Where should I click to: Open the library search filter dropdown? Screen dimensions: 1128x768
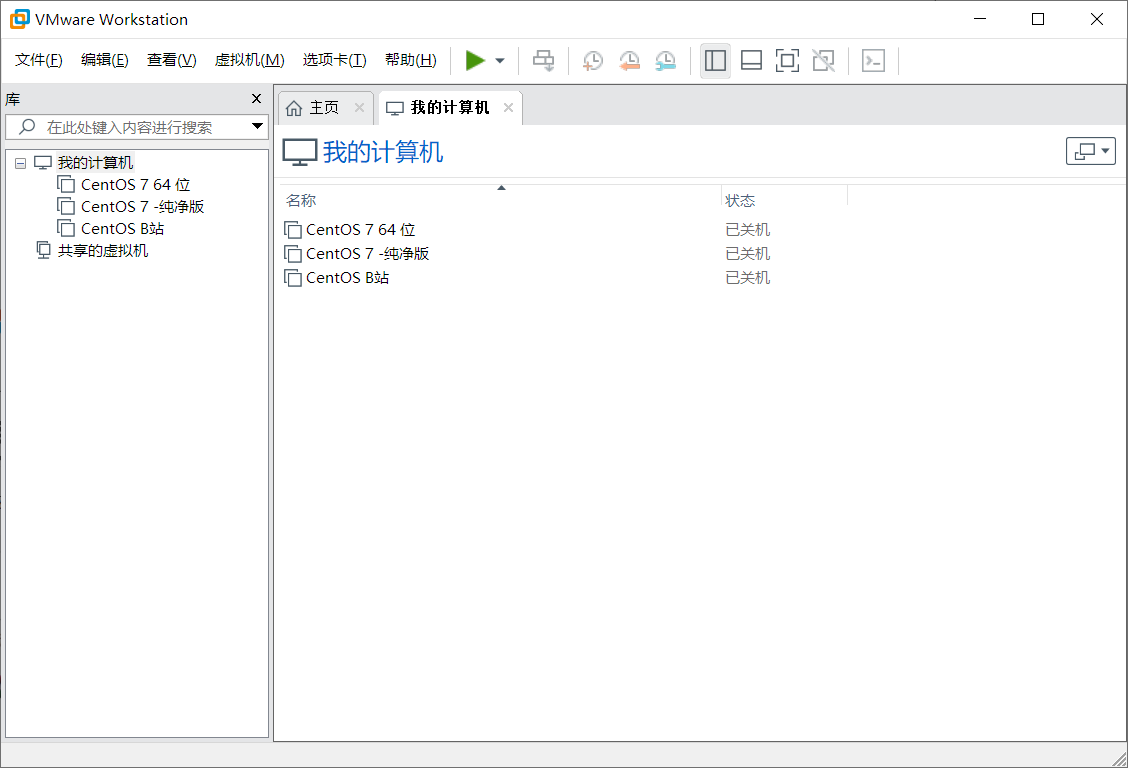pos(257,127)
